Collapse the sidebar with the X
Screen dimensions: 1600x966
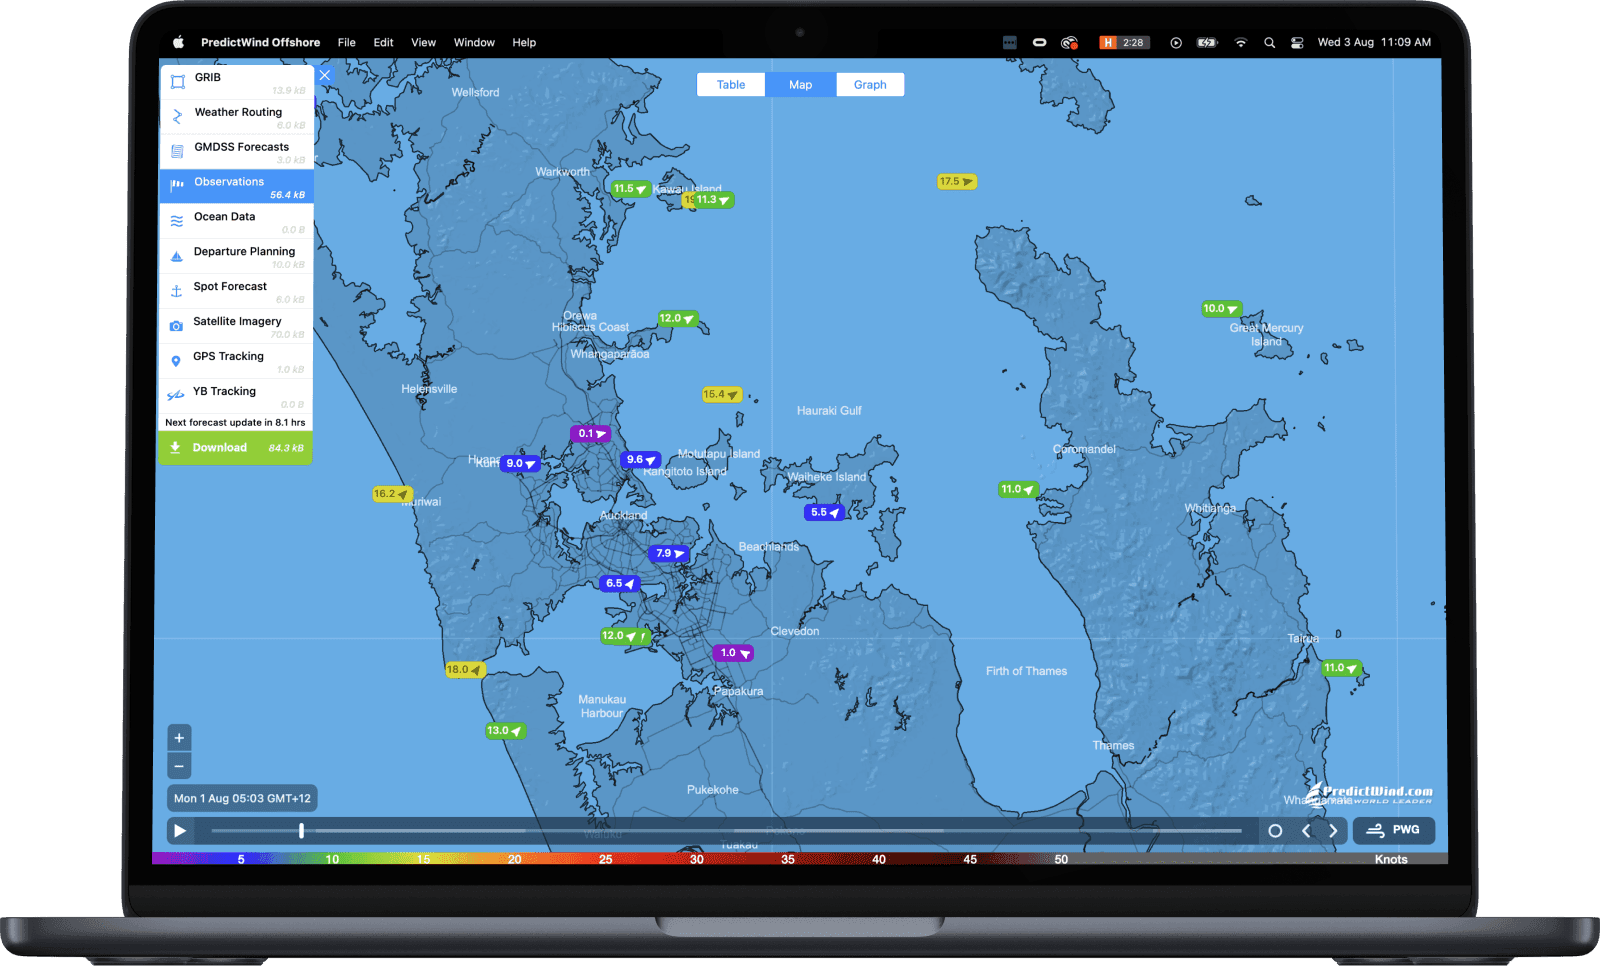[x=324, y=75]
